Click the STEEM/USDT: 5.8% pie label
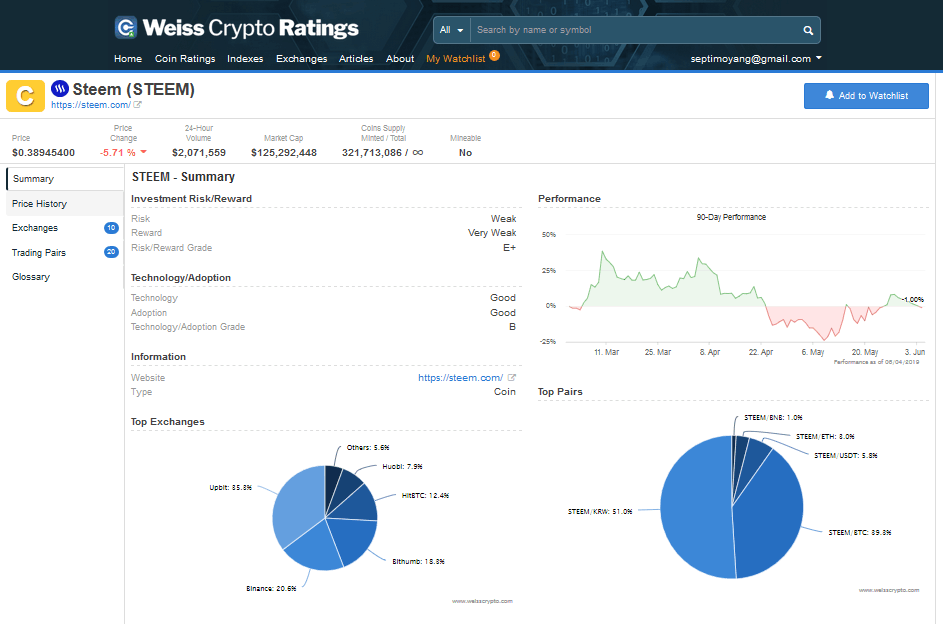Screen dimensions: 943x624 [846, 456]
